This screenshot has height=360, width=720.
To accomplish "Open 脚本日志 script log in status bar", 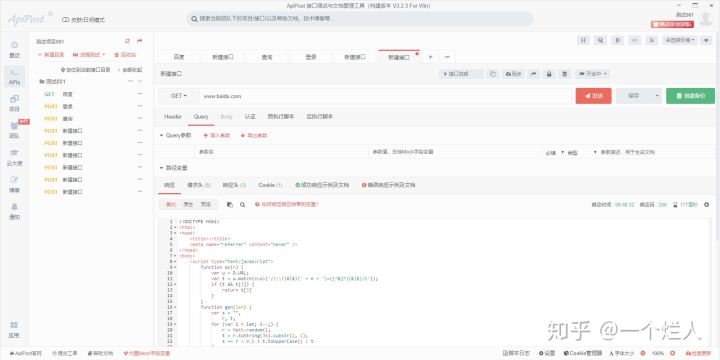I will pos(516,353).
